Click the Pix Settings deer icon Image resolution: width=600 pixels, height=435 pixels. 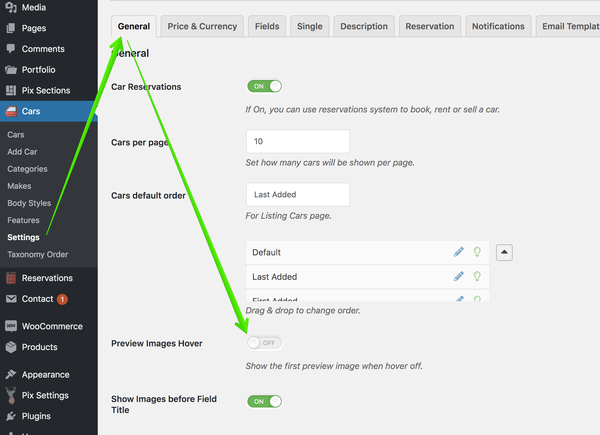tap(11, 395)
